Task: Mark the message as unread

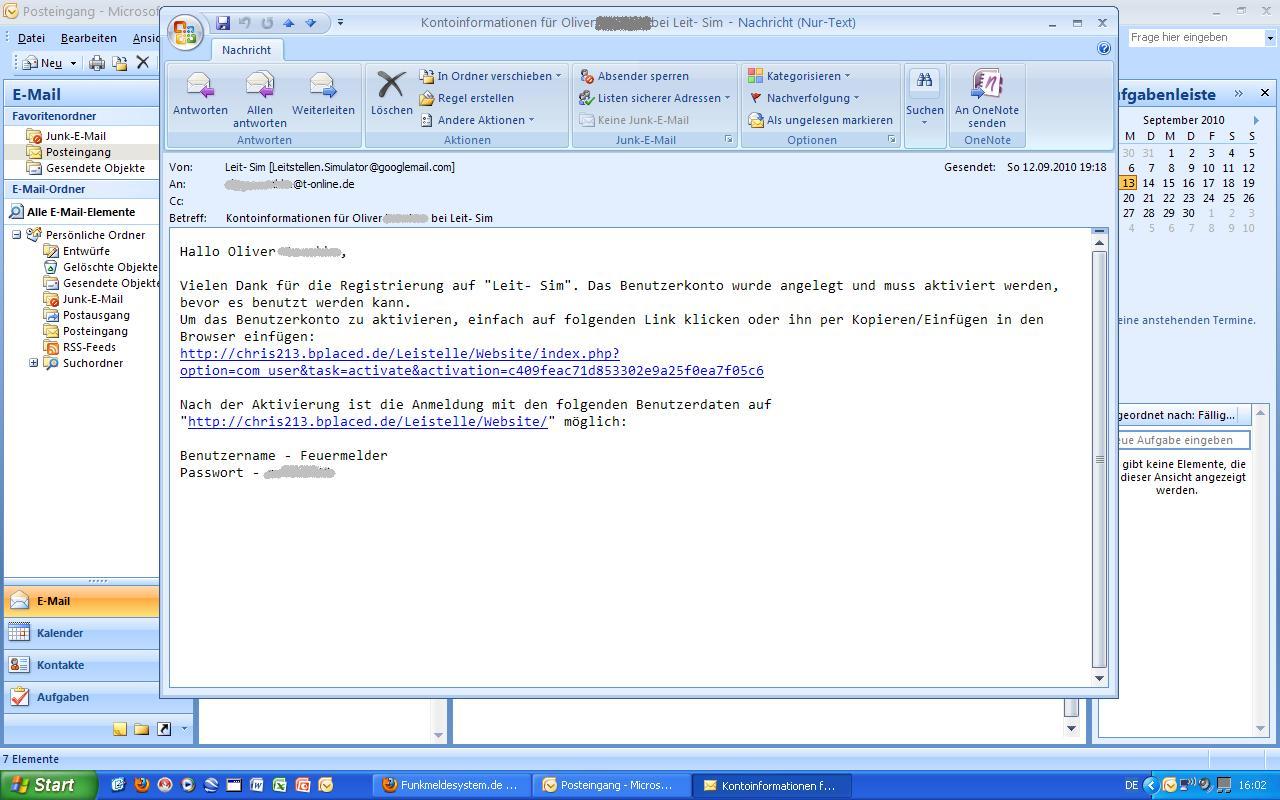Action: [x=821, y=120]
